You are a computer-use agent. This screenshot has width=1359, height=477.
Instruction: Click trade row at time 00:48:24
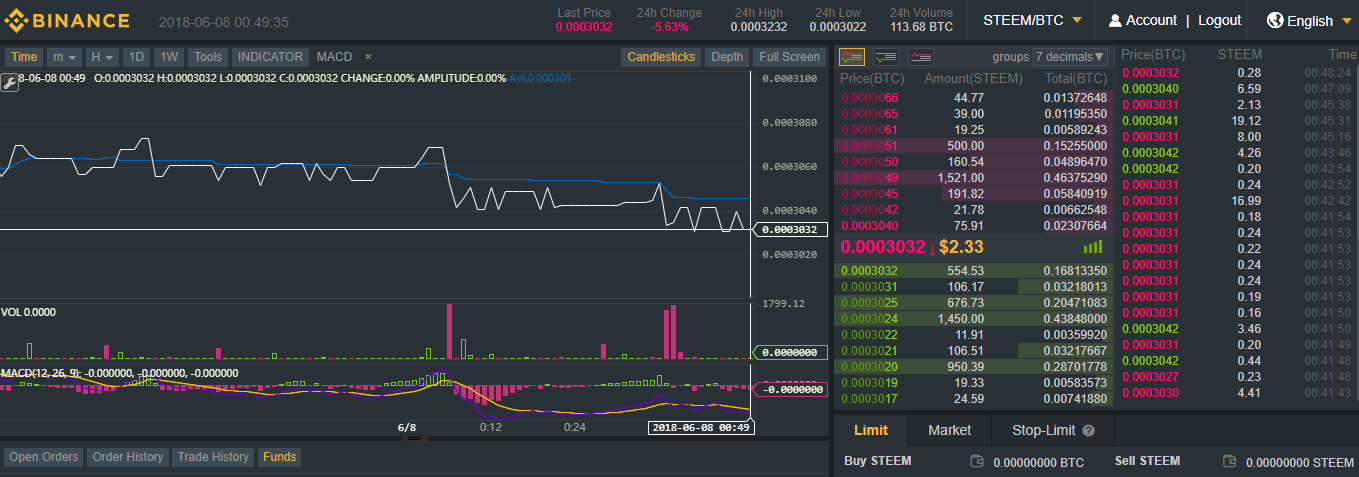[x=1238, y=73]
